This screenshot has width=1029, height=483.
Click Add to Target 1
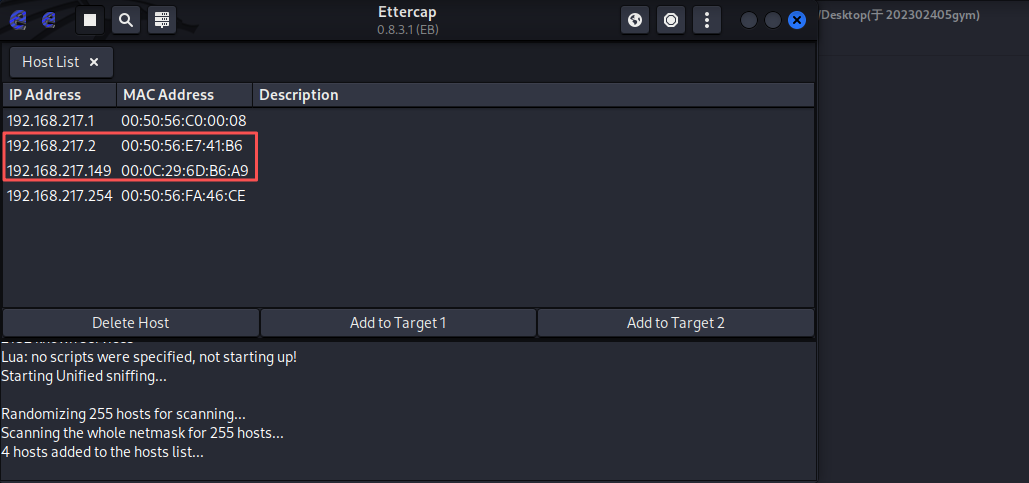[x=398, y=323]
